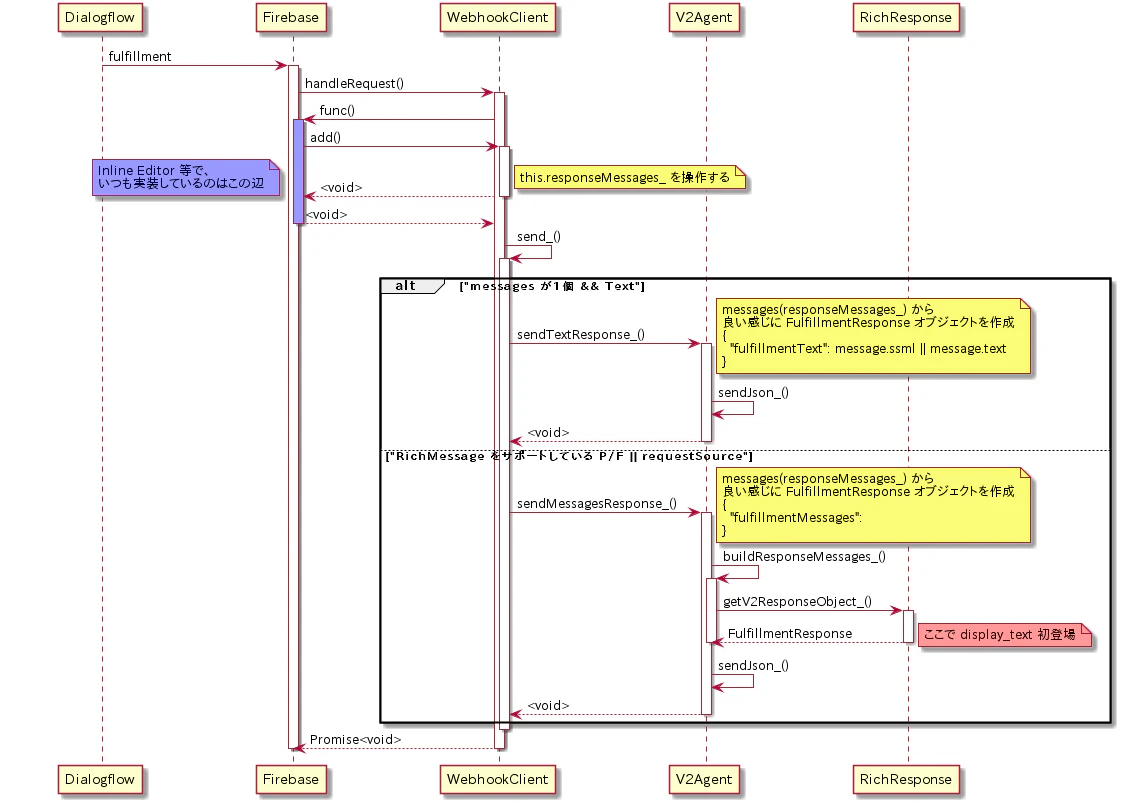Image resolution: width=1121 pixels, height=803 pixels.
Task: Click the RichResponse participant box at the bottom
Action: click(x=905, y=779)
